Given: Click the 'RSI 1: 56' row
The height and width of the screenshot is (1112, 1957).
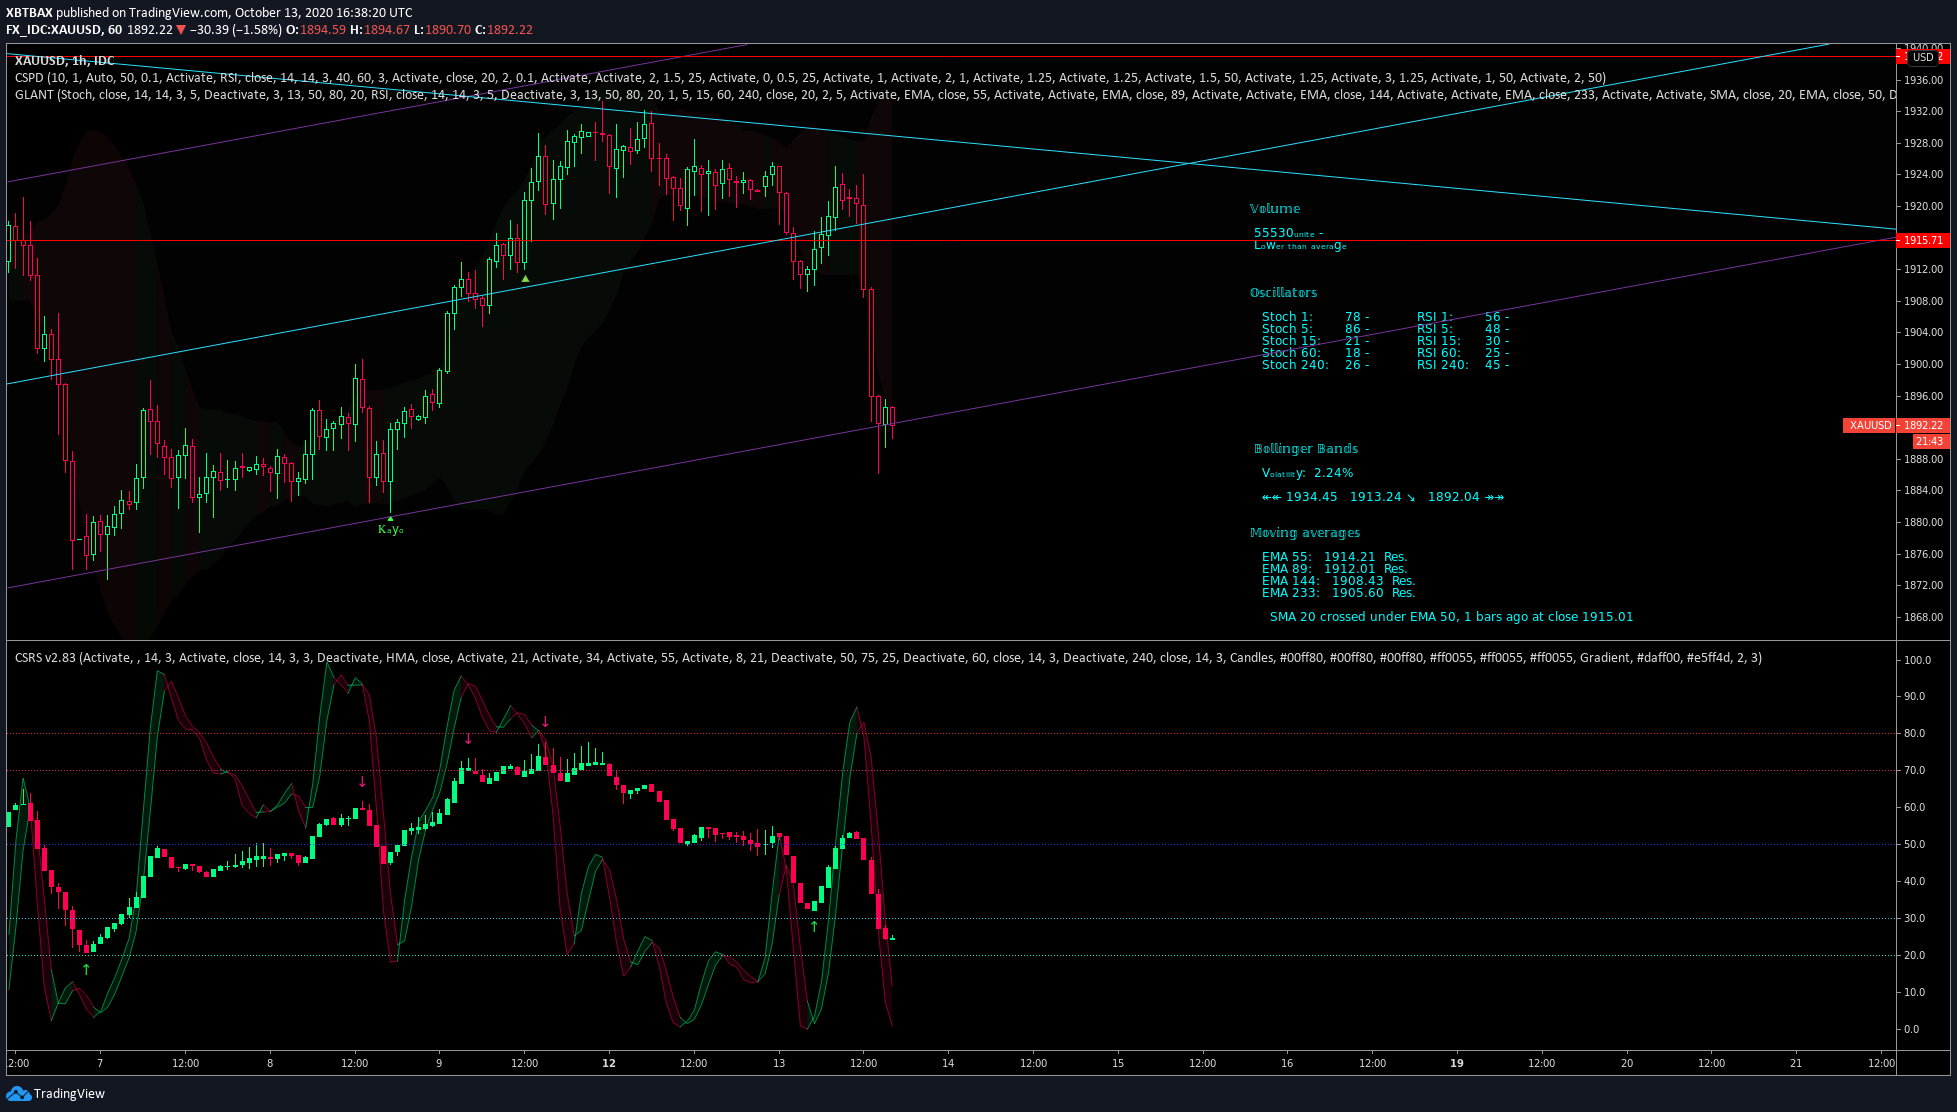Looking at the screenshot, I should (1463, 317).
